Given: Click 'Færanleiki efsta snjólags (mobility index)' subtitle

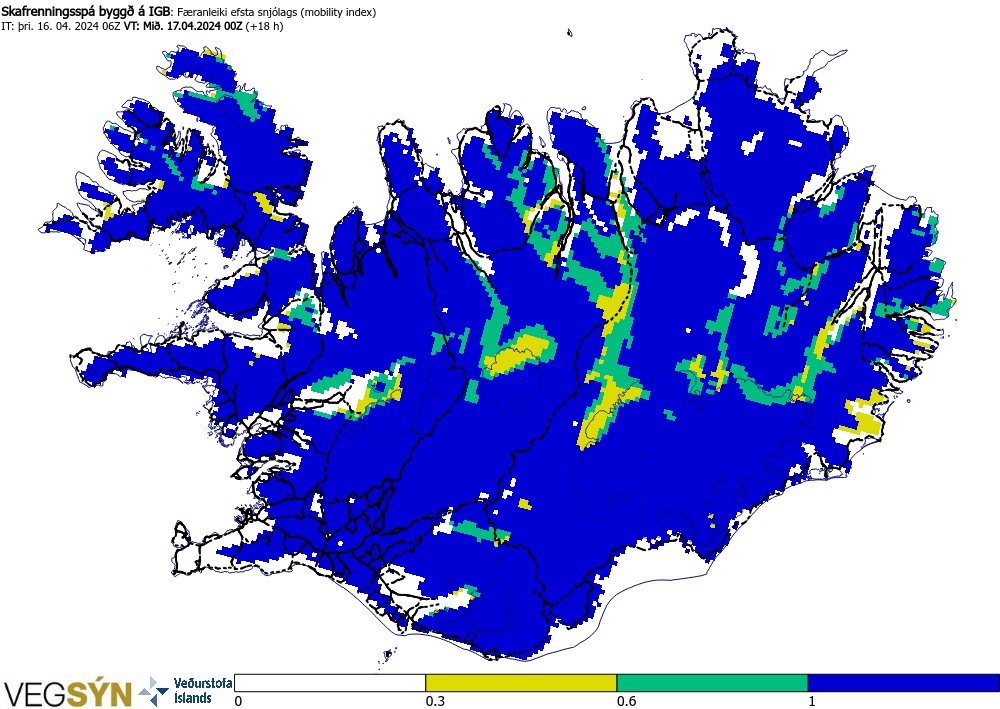Looking at the screenshot, I should 276,12.
